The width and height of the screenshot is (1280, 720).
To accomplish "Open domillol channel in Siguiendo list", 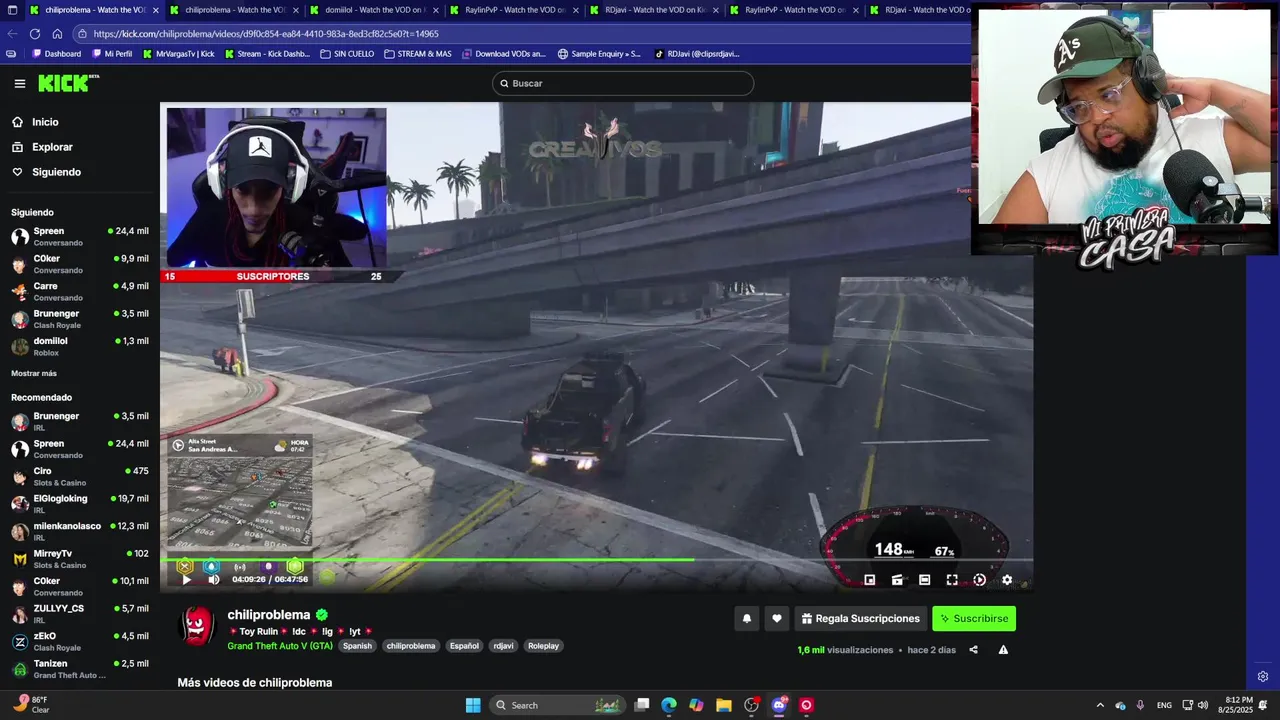I will [80, 346].
